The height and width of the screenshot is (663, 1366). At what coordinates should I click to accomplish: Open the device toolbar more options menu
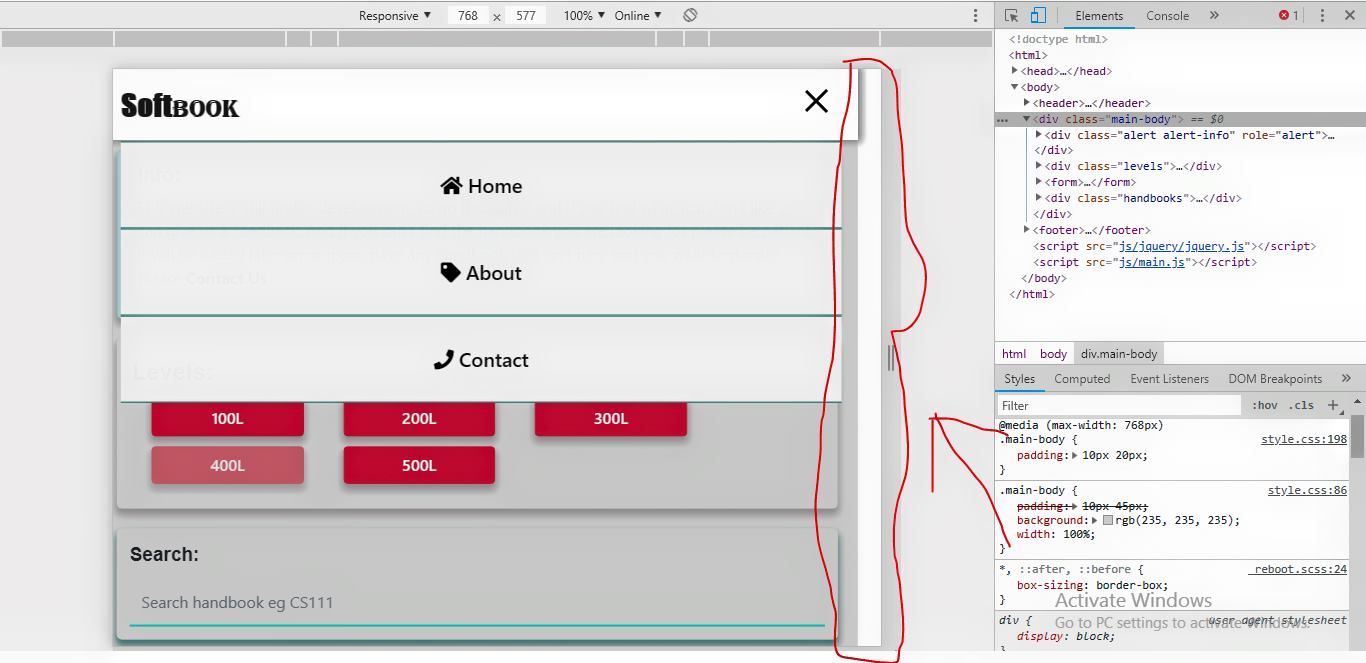click(976, 15)
